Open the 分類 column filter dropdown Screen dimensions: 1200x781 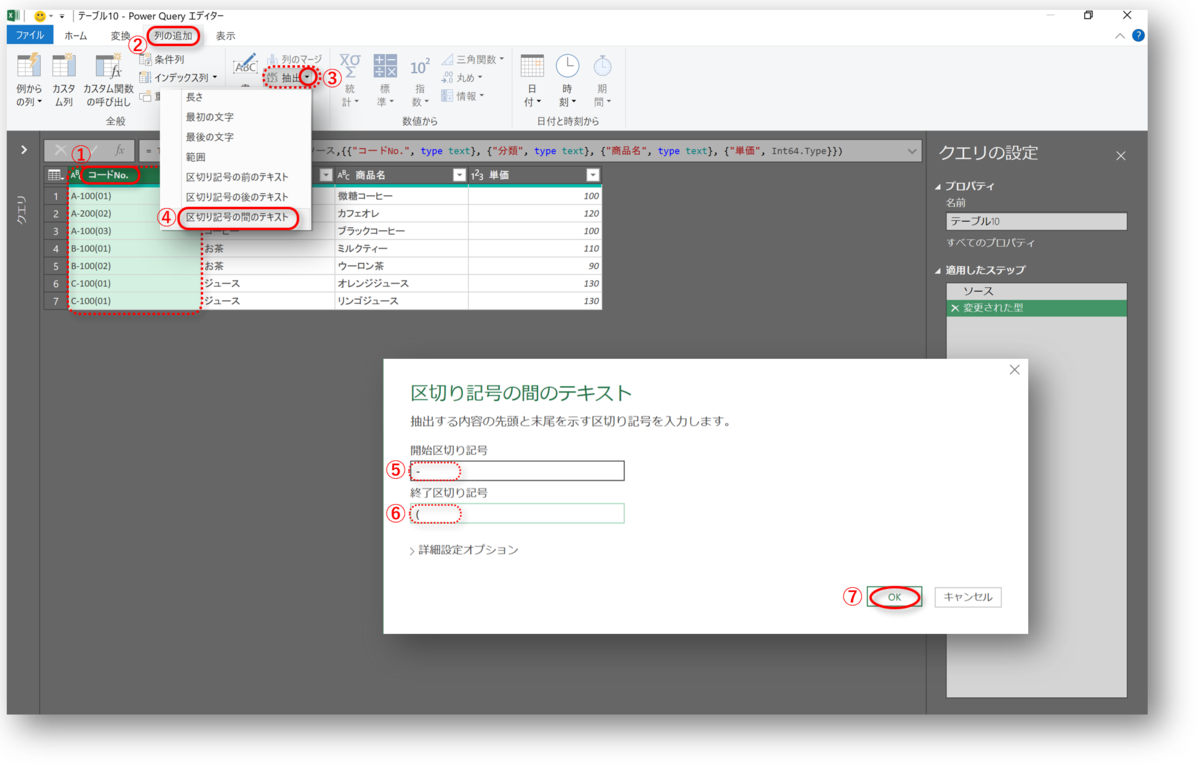[326, 173]
